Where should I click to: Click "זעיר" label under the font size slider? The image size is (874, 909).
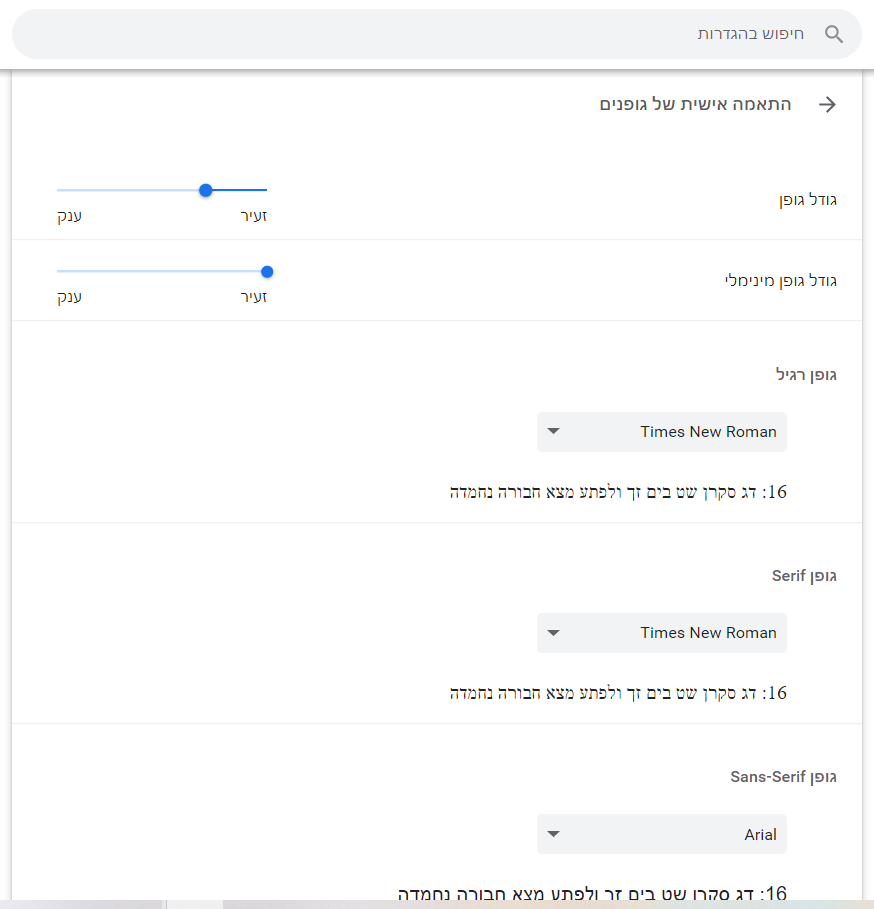click(x=254, y=216)
